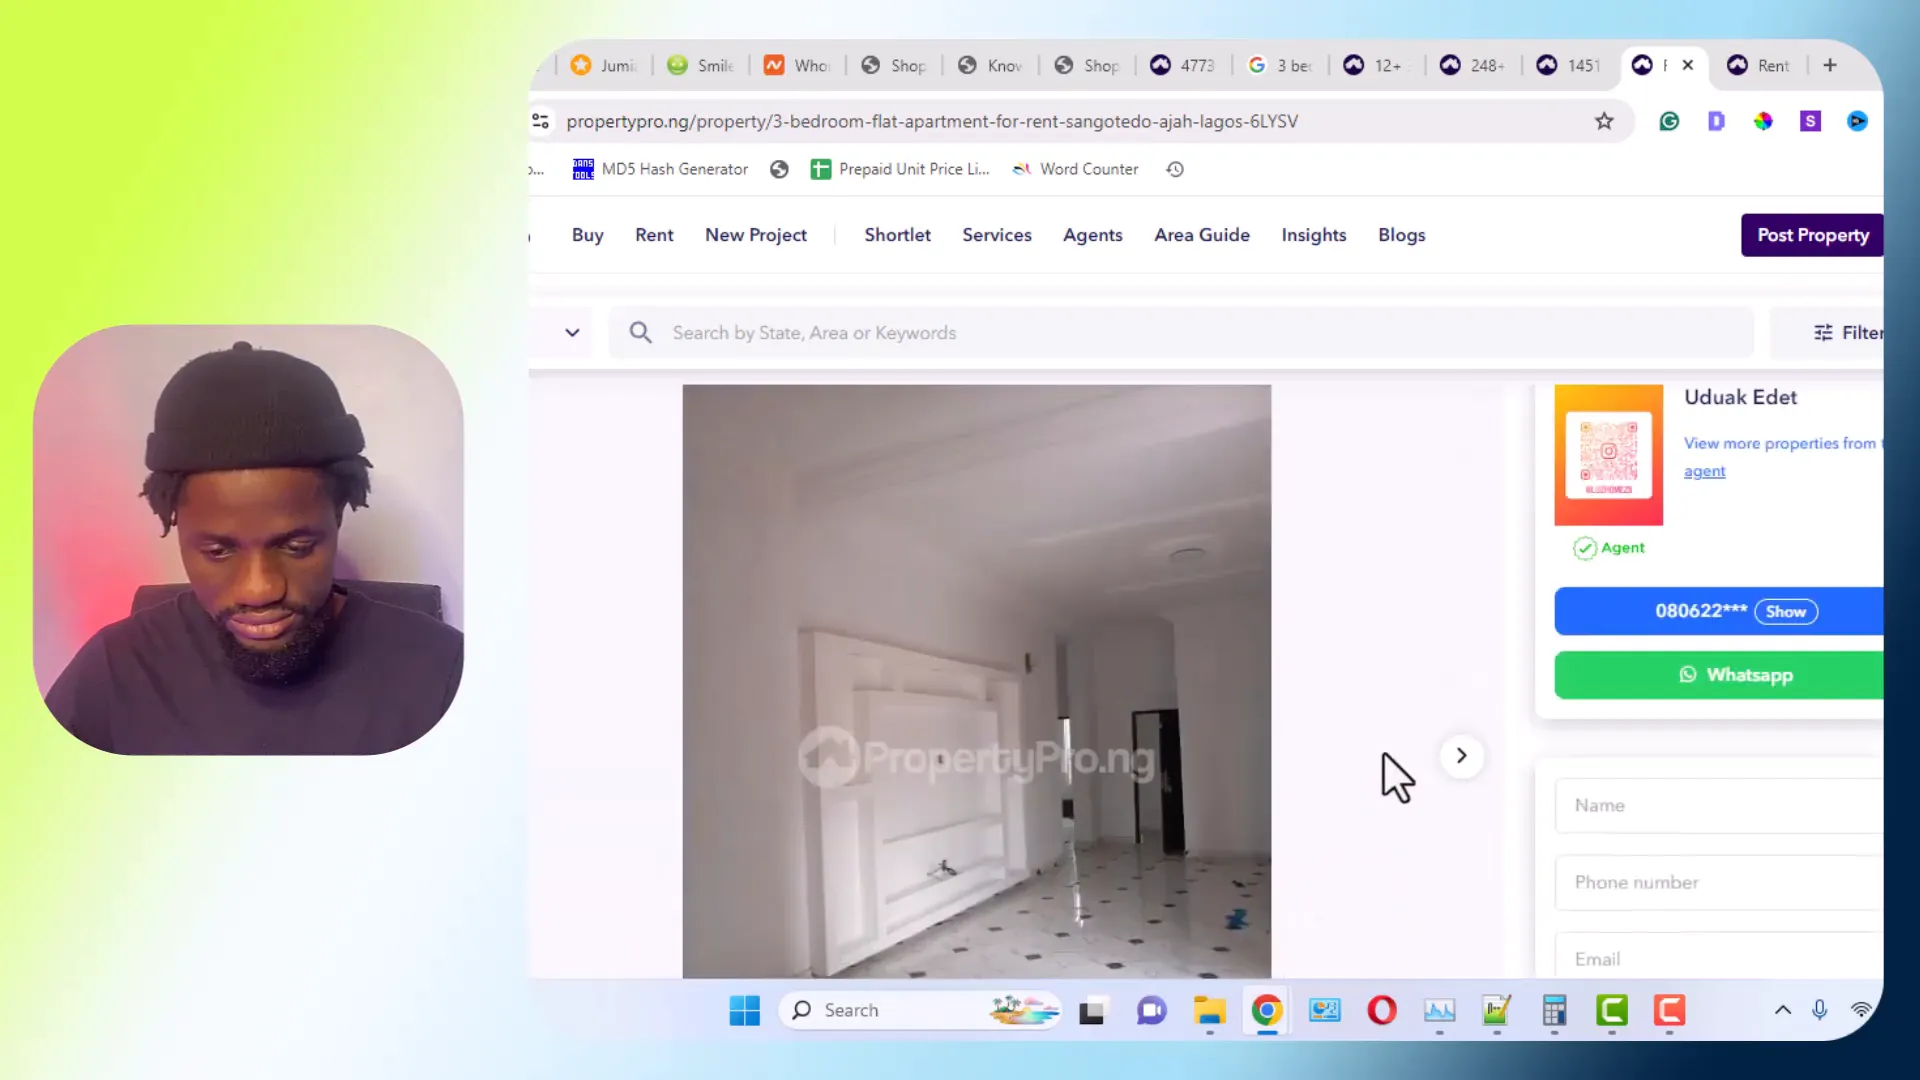
Task: Switch to the Smile tab
Action: tap(701, 65)
